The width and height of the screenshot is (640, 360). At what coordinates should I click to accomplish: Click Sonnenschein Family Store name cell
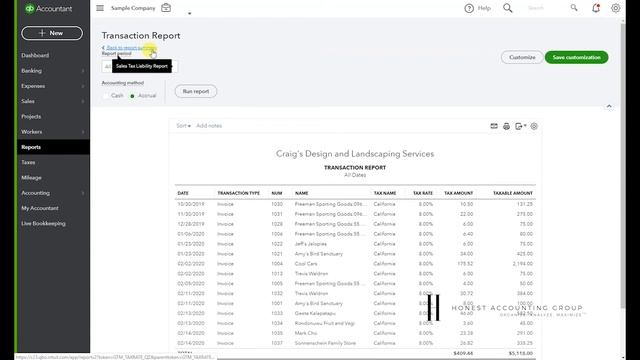coord(325,343)
